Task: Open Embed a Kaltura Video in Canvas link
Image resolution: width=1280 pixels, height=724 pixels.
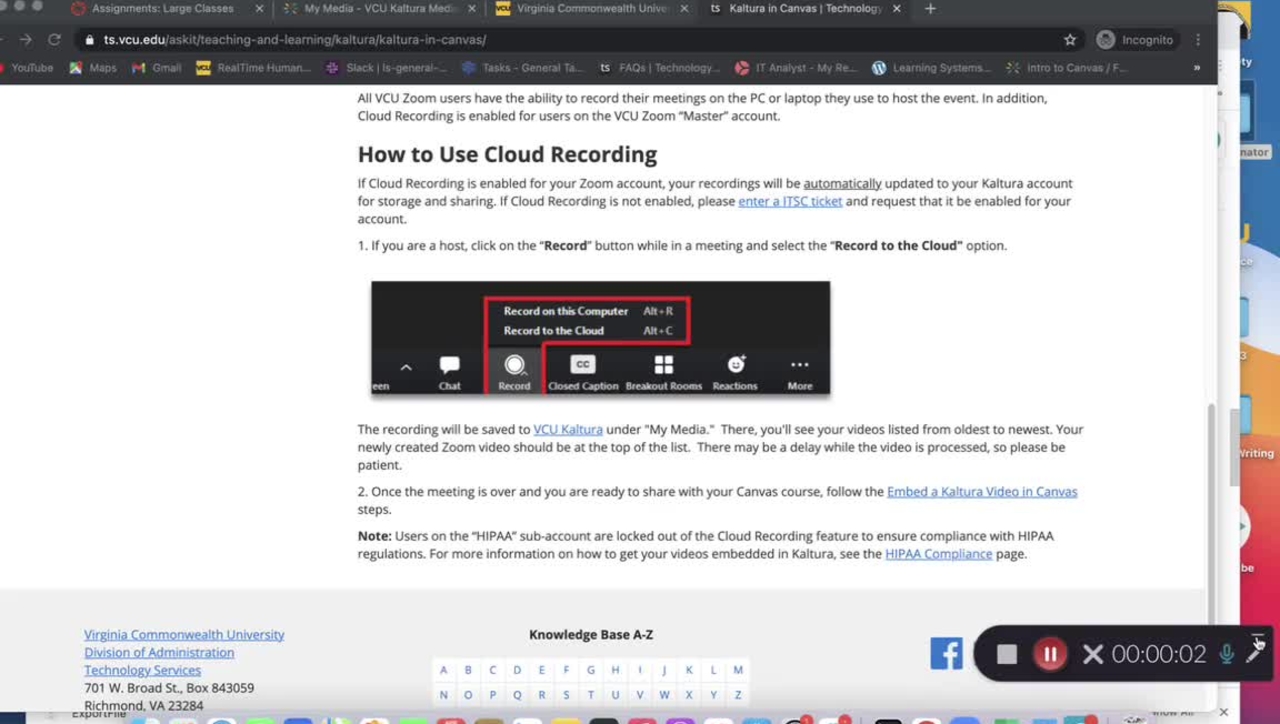Action: point(982,491)
